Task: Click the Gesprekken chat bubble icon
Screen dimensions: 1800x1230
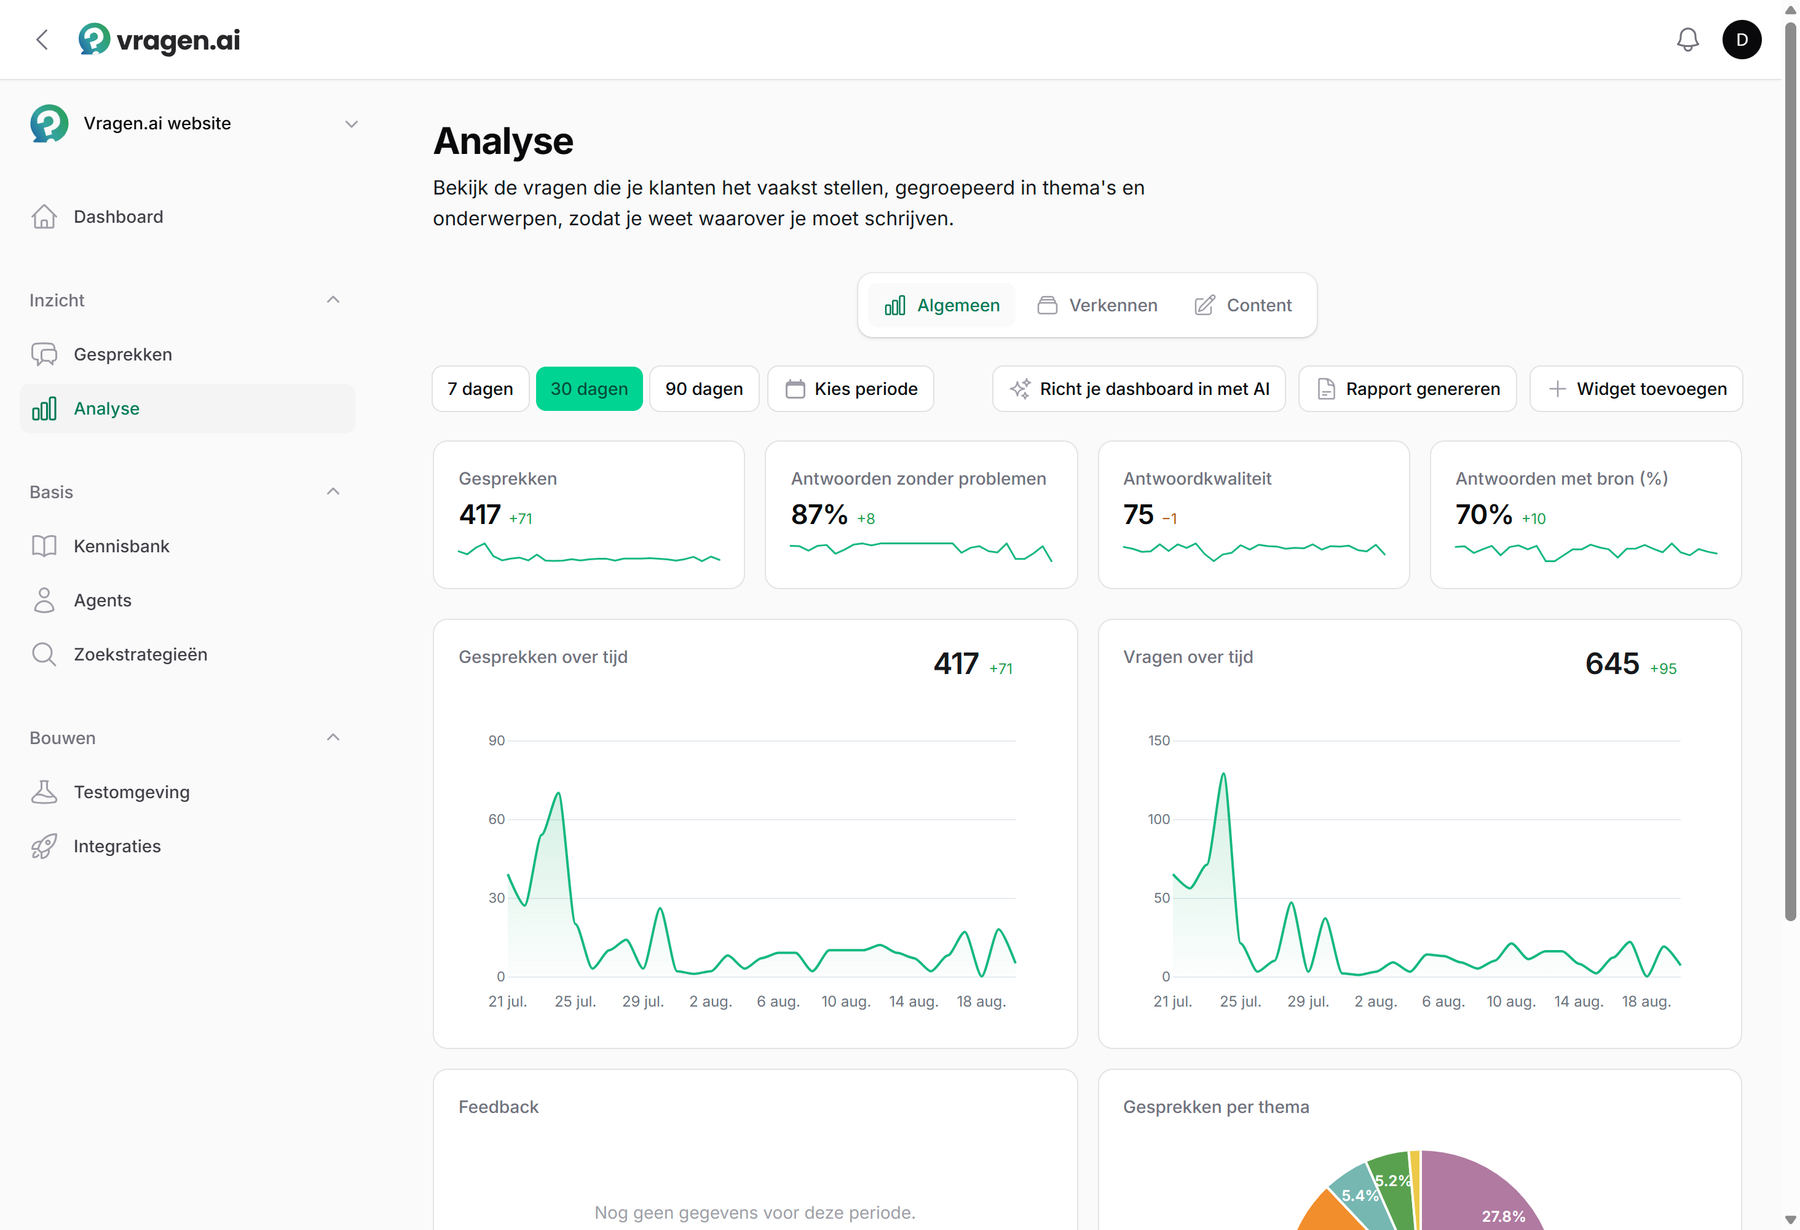Action: coord(44,355)
